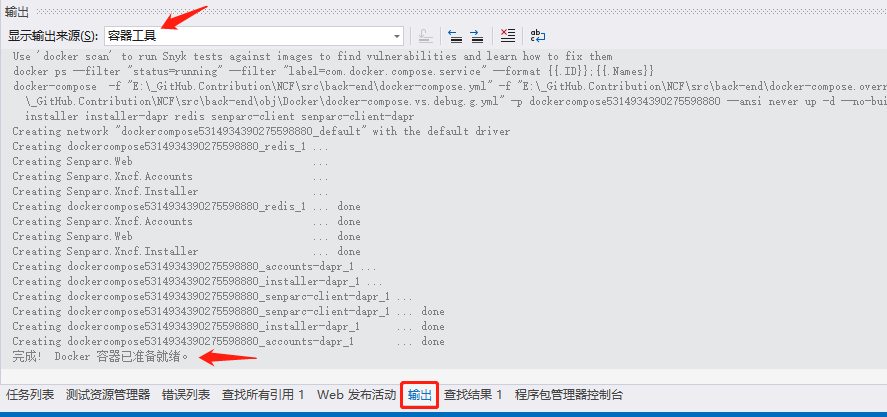887x417 pixels.
Task: Click 'Creating Senparc.Xncf.Installer ... done' line
Action: pyautogui.click(x=186, y=251)
